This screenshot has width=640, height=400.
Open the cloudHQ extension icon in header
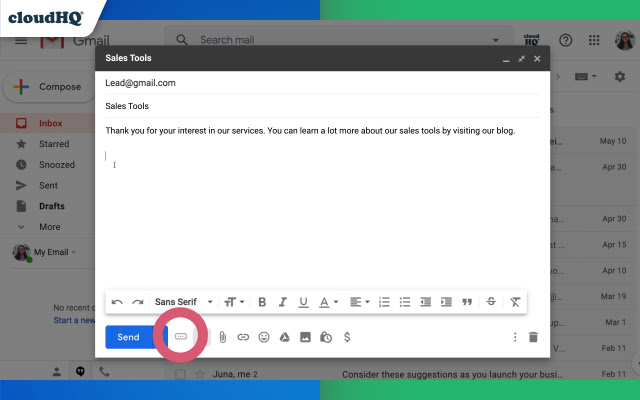click(x=531, y=40)
